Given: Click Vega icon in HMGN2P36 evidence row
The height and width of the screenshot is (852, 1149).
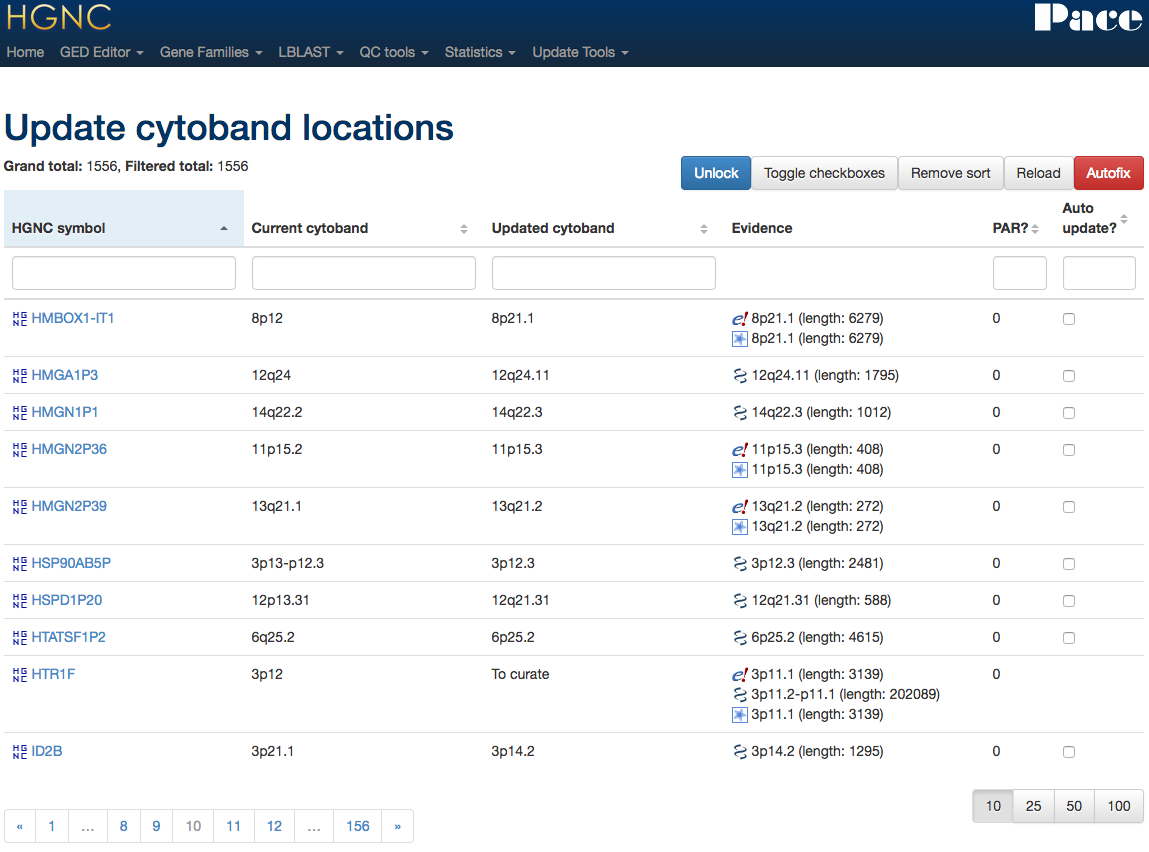Looking at the screenshot, I should point(740,470).
